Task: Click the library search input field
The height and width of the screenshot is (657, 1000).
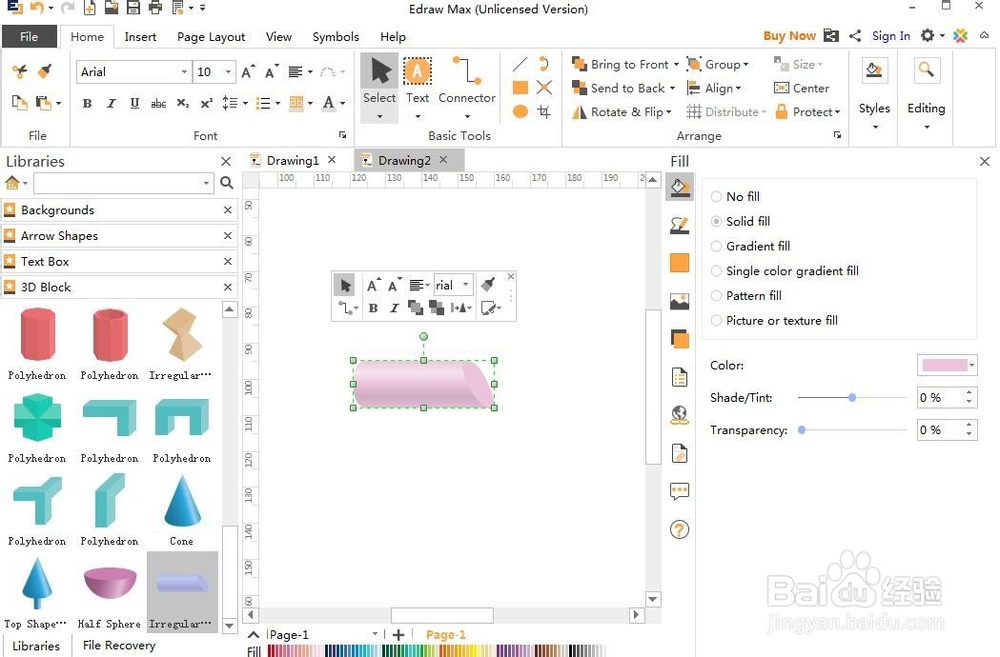Action: coord(123,183)
